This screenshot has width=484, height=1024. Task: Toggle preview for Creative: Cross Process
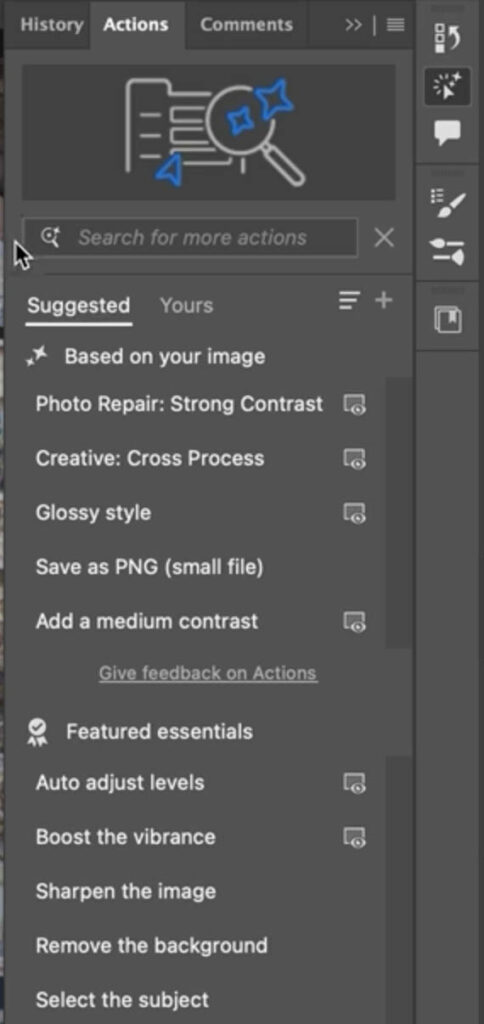point(355,458)
